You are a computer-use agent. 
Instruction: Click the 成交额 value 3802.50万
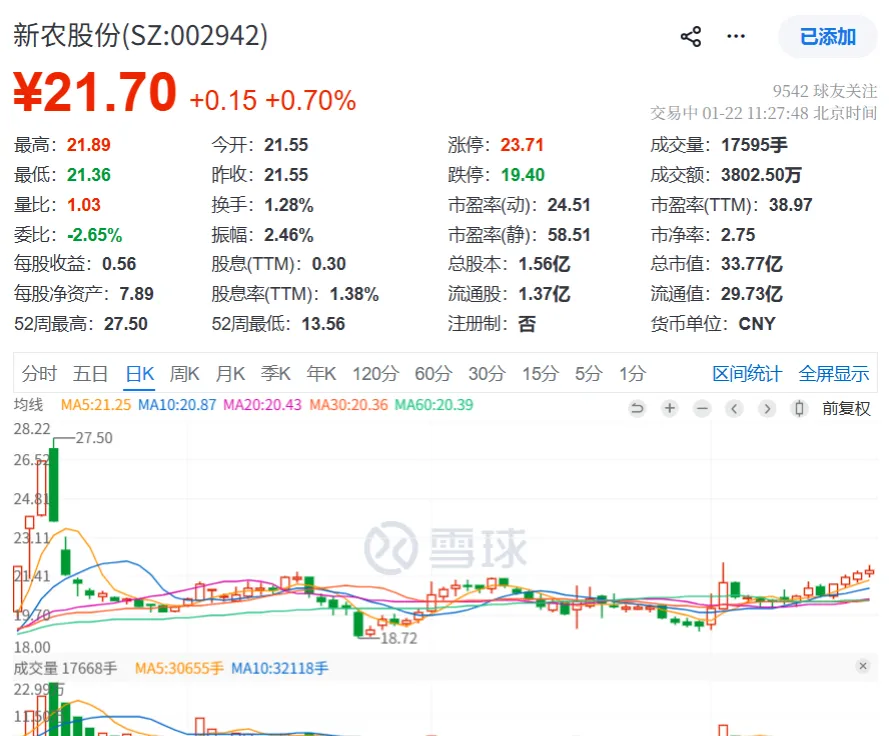761,175
